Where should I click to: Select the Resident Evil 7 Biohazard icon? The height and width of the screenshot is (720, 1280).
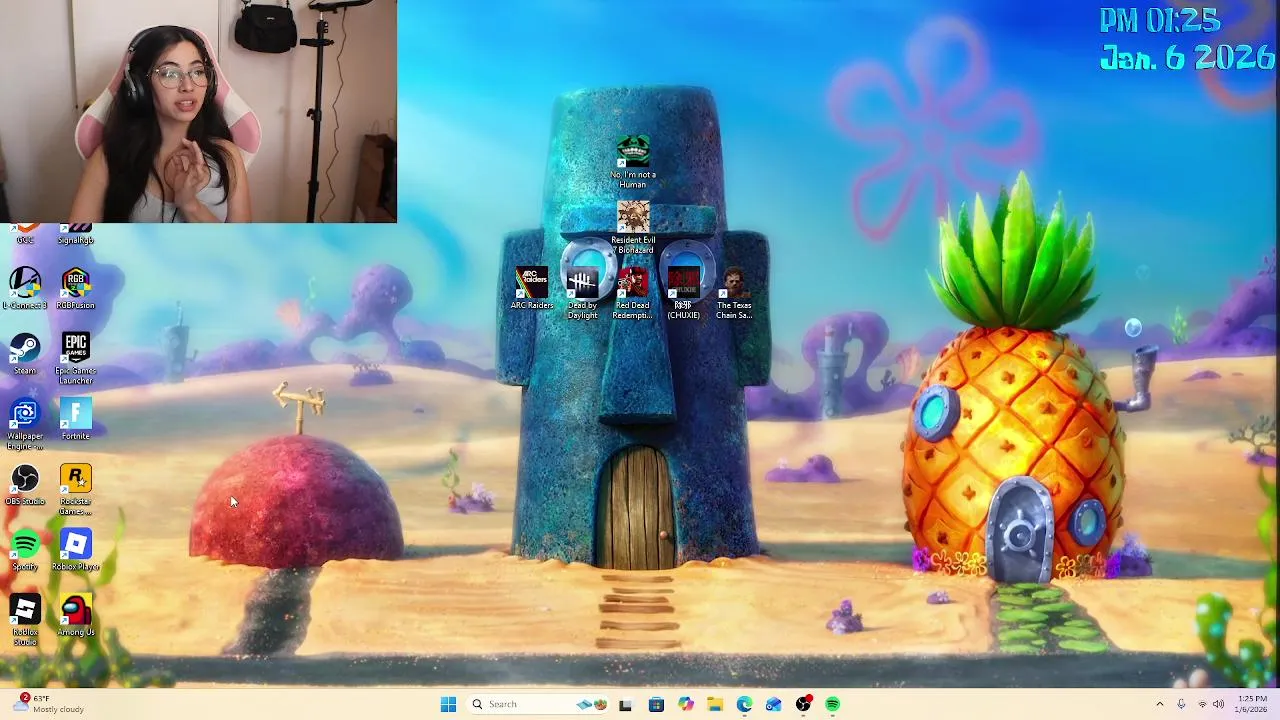point(633,228)
